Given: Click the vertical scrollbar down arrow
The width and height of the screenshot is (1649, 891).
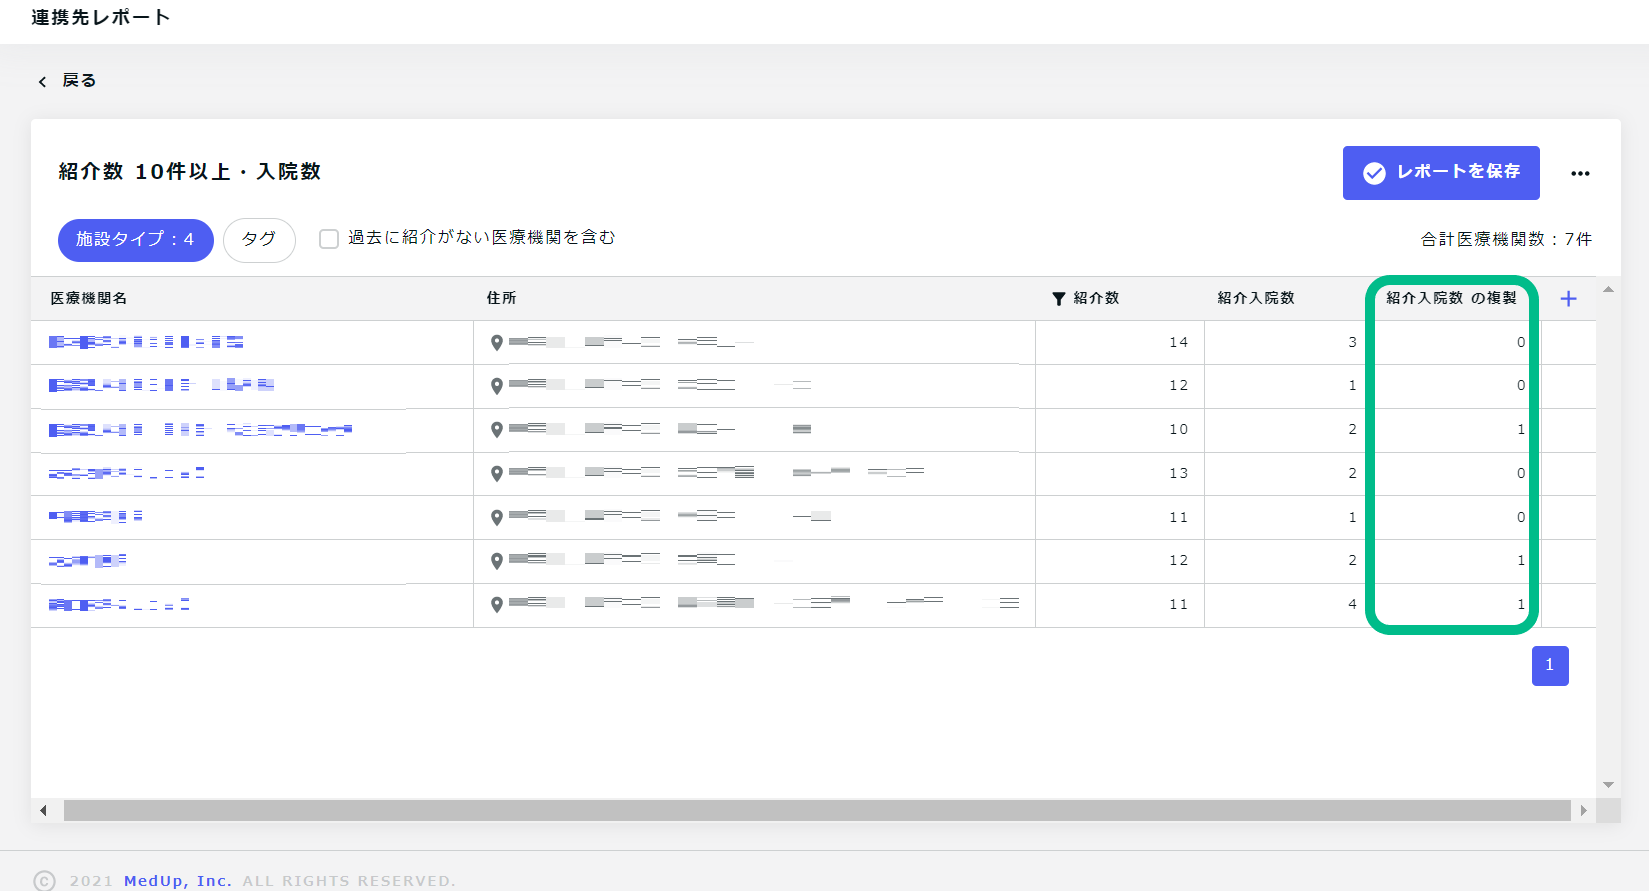Looking at the screenshot, I should tap(1608, 785).
